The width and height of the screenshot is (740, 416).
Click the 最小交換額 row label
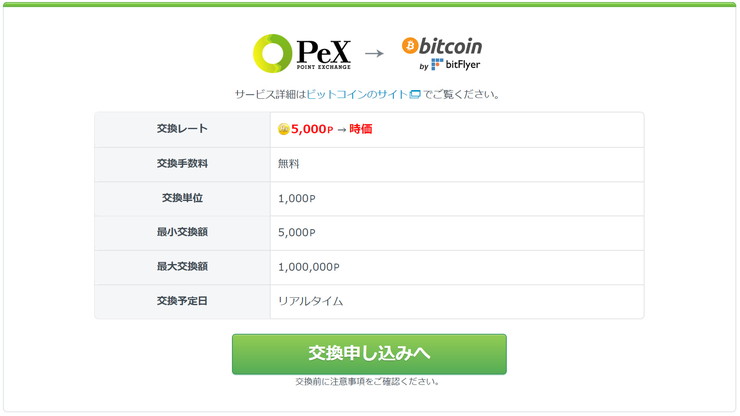coord(182,232)
